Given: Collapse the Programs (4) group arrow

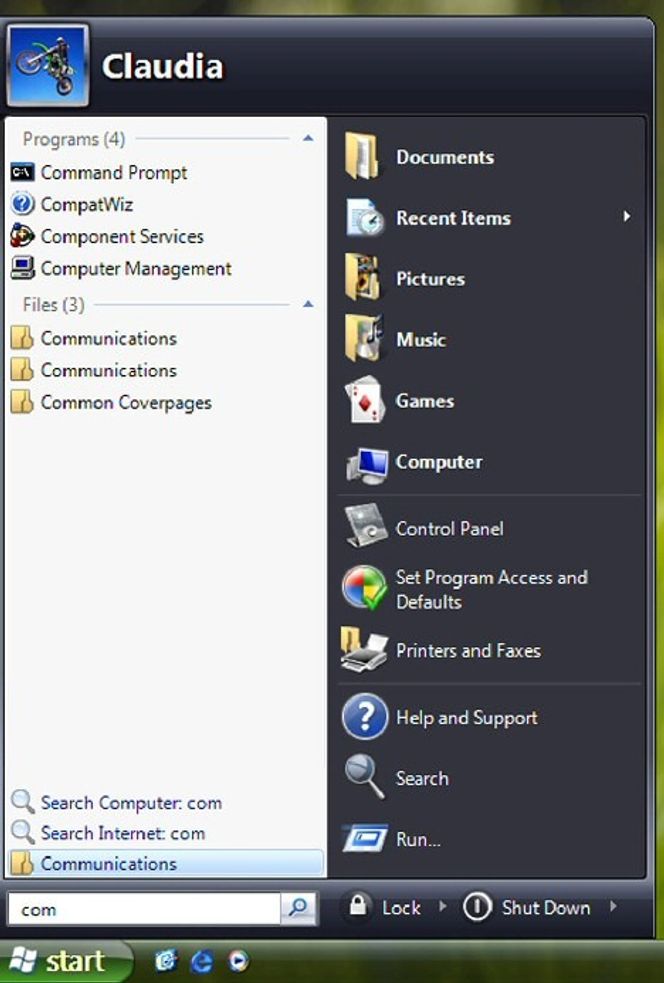Looking at the screenshot, I should coord(308,139).
